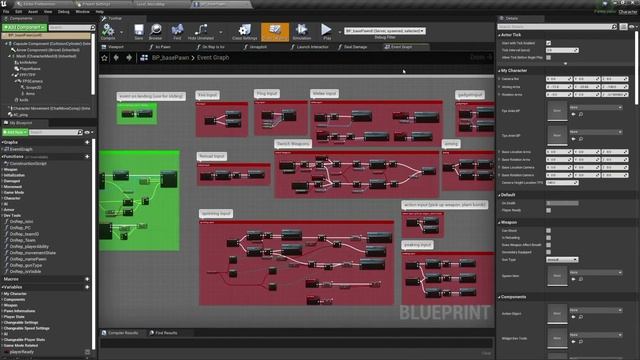Click the favorite star in graph bar
This screenshot has height=360, width=640.
[104, 58]
